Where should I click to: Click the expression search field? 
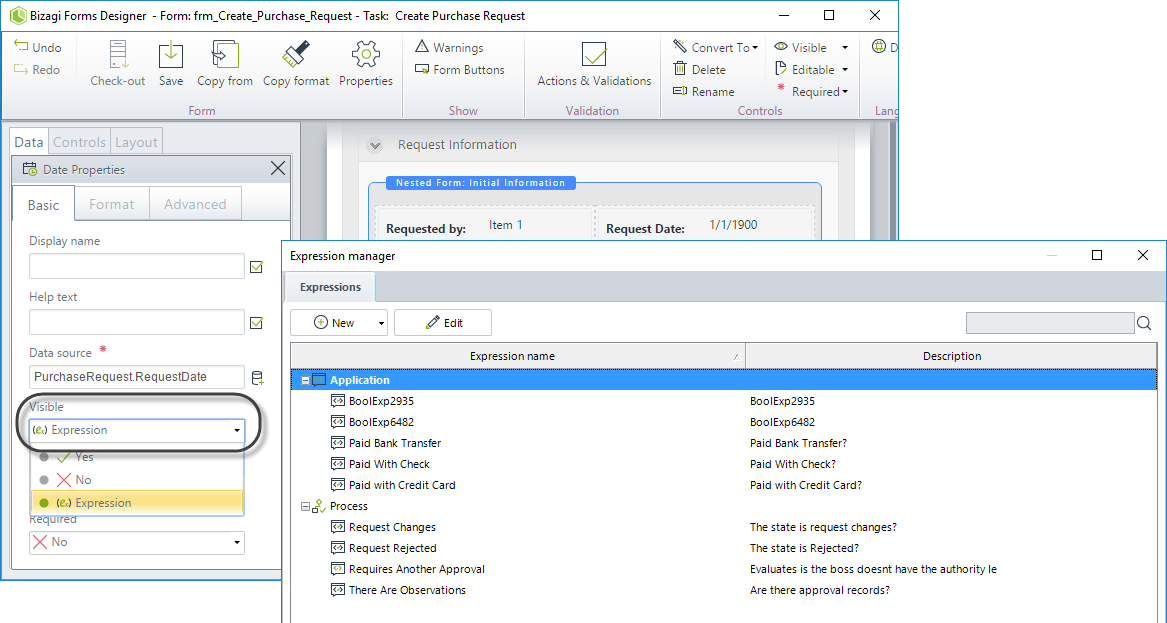click(x=1050, y=323)
